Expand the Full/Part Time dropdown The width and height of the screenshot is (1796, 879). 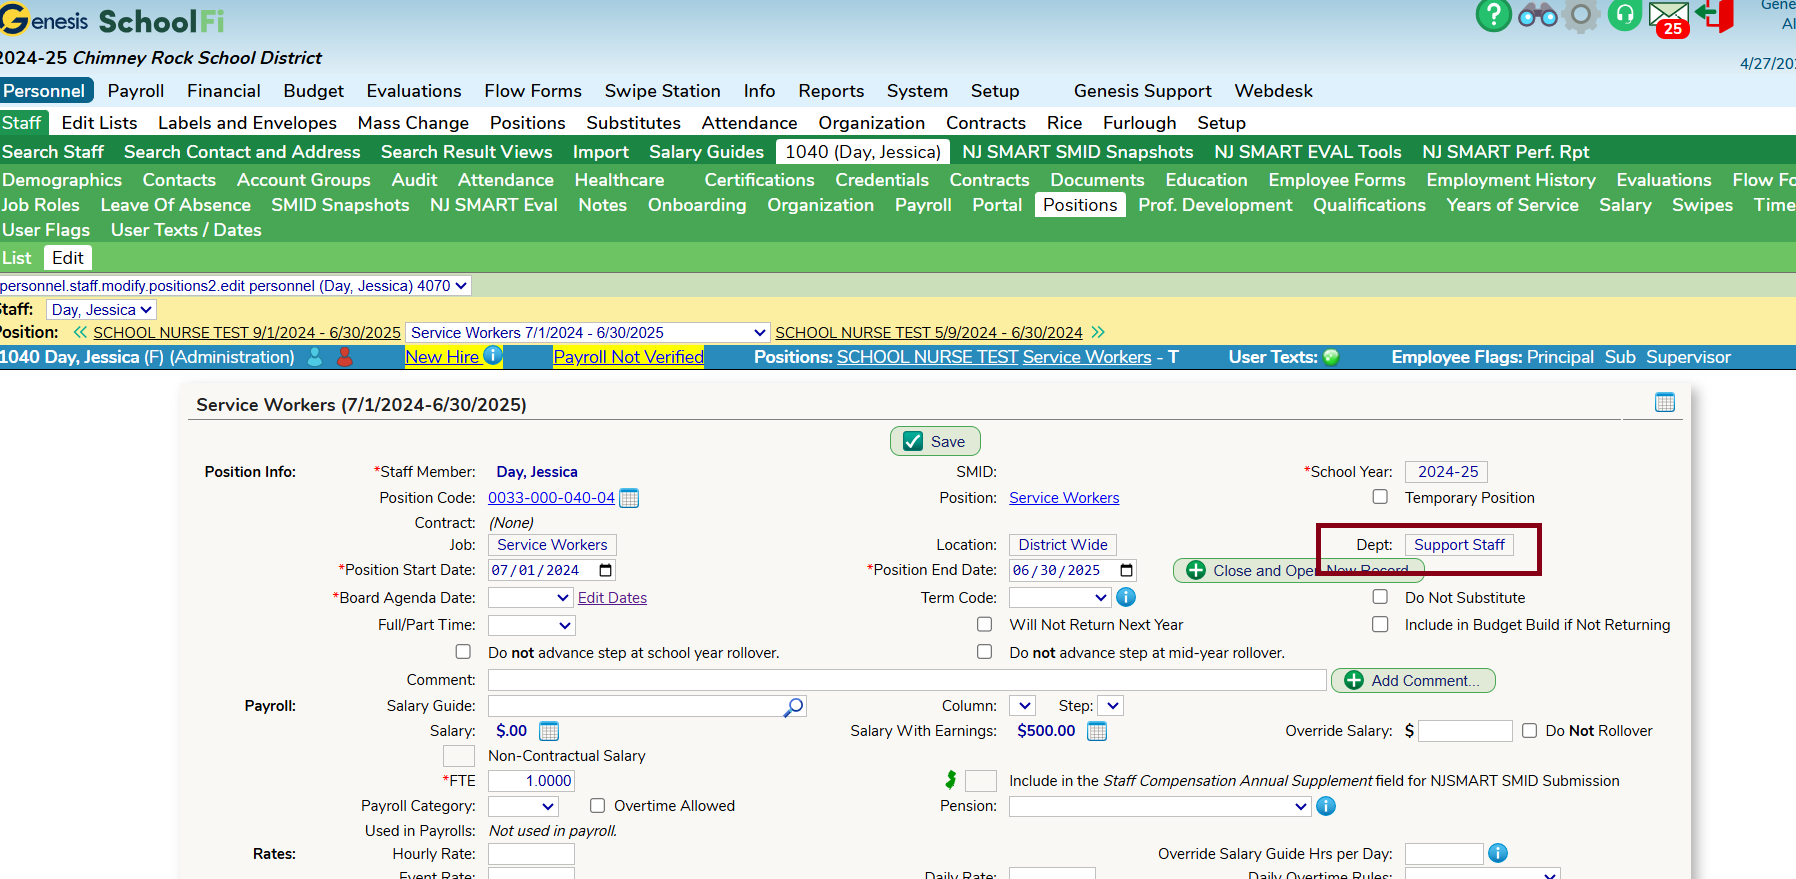pyautogui.click(x=532, y=625)
